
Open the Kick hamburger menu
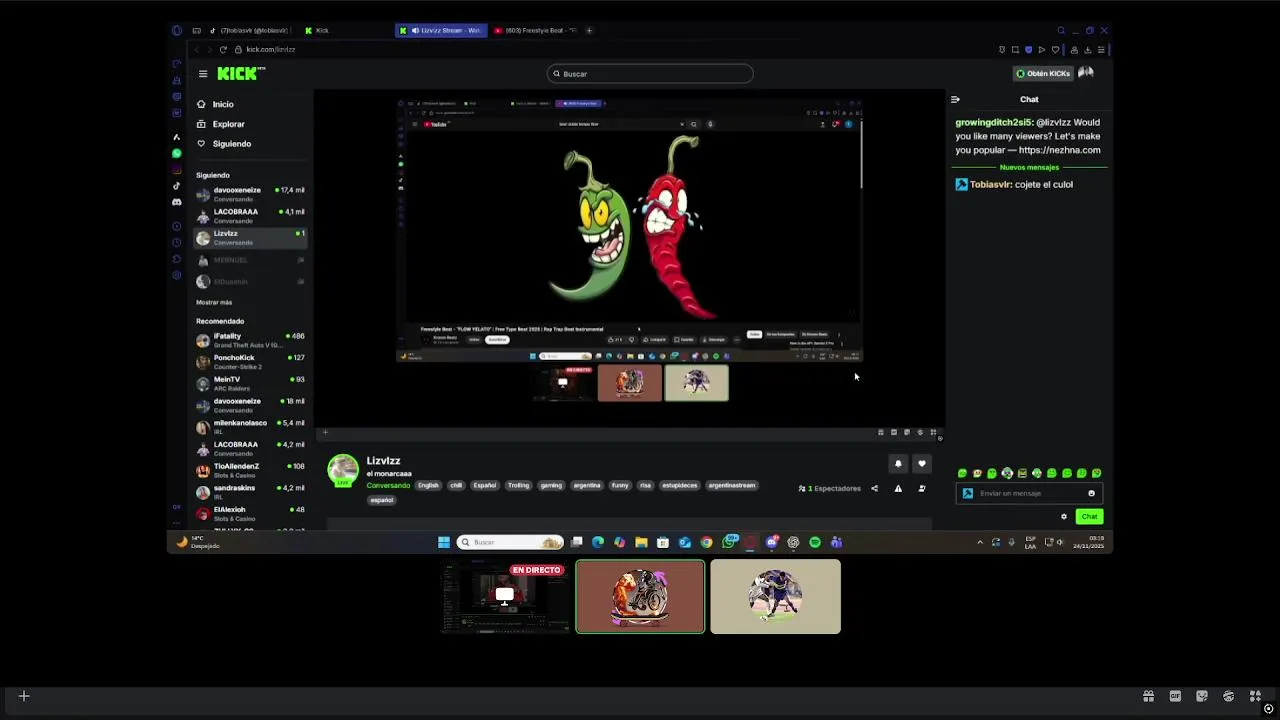[203, 73]
